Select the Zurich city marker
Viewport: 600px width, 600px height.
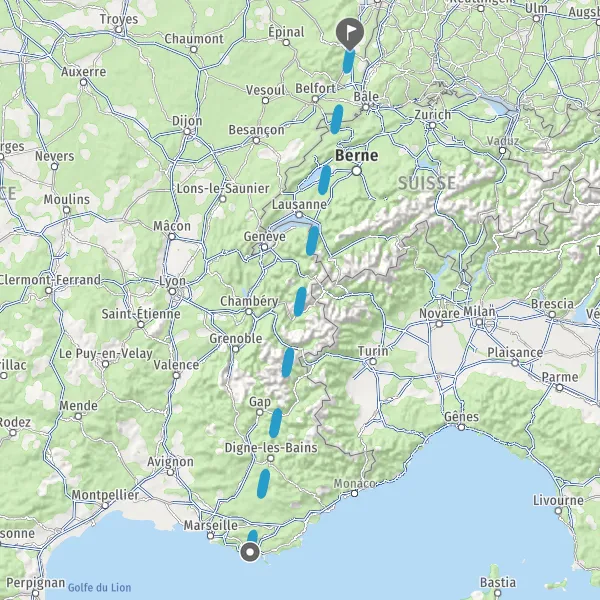click(432, 125)
